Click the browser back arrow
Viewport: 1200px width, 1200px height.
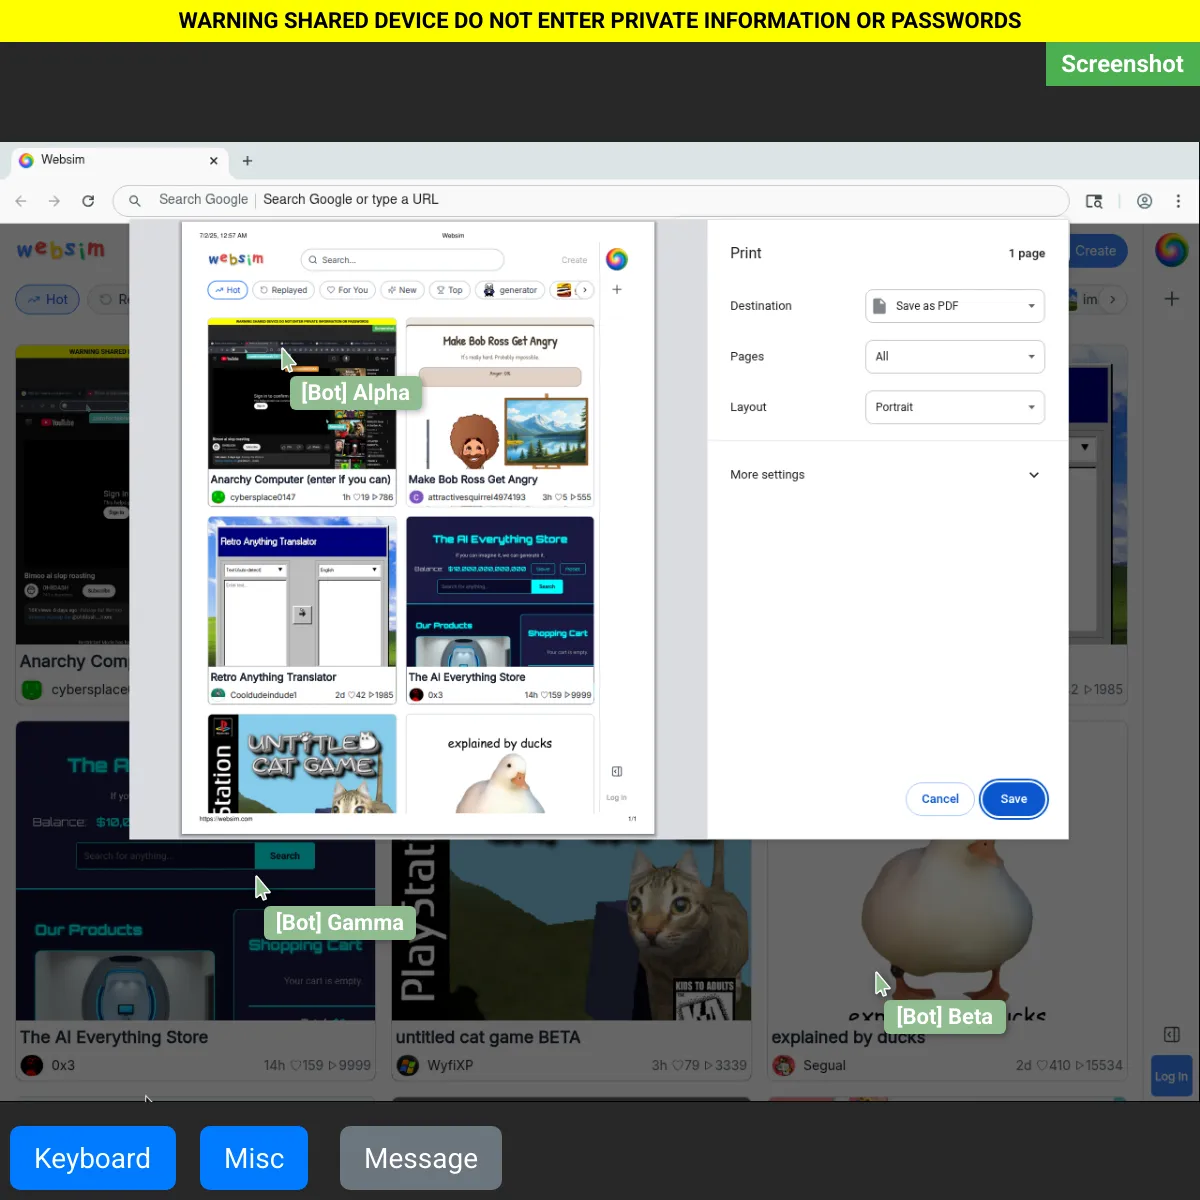click(21, 201)
